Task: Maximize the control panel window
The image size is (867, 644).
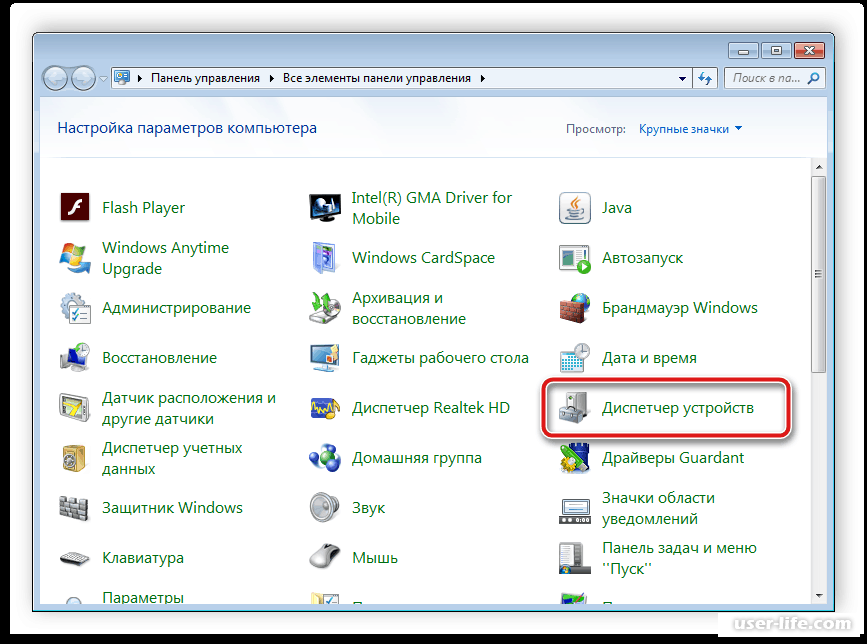Action: coord(776,51)
